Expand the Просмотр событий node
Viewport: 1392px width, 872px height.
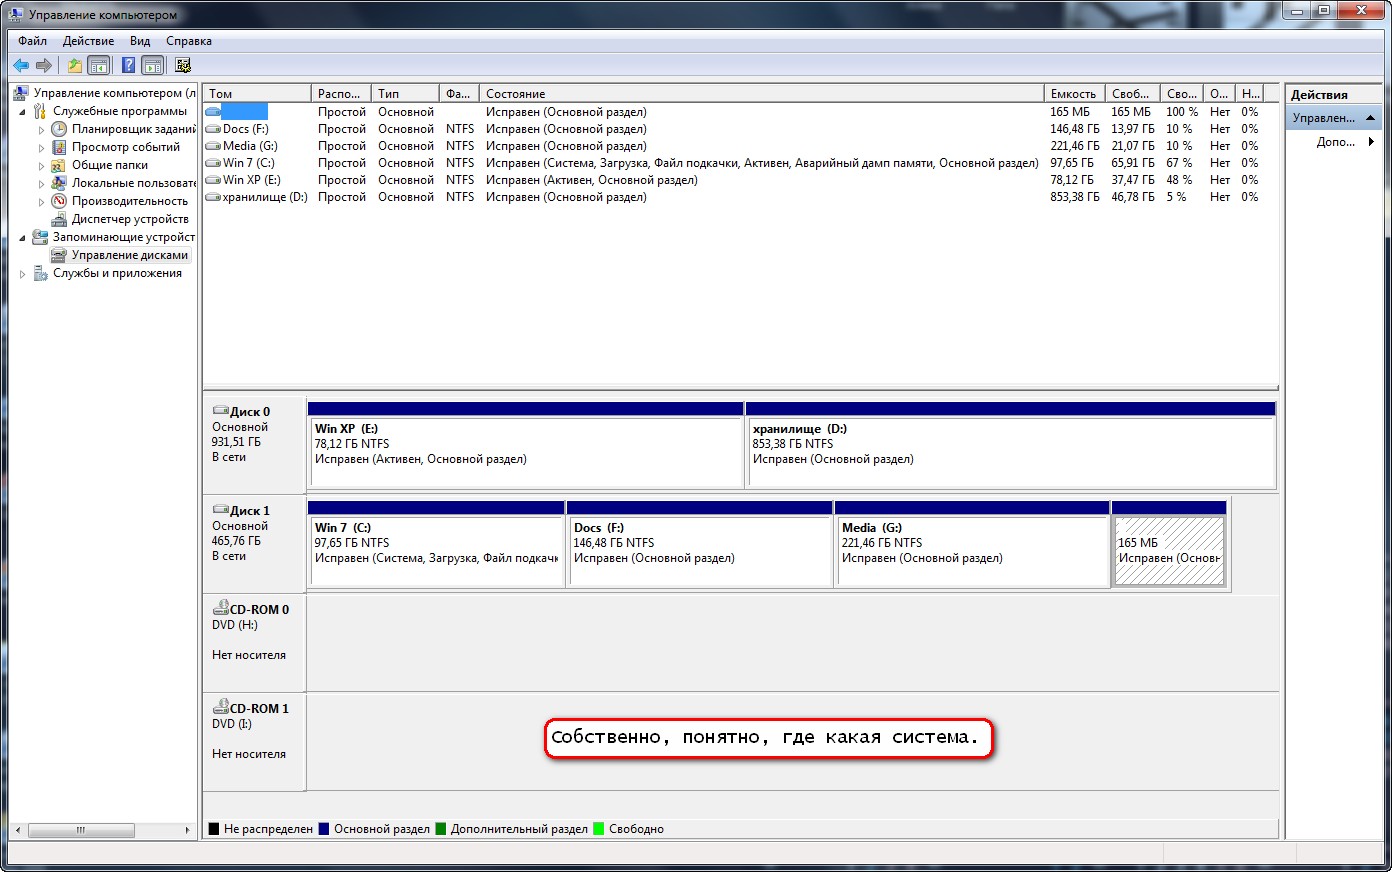point(41,147)
